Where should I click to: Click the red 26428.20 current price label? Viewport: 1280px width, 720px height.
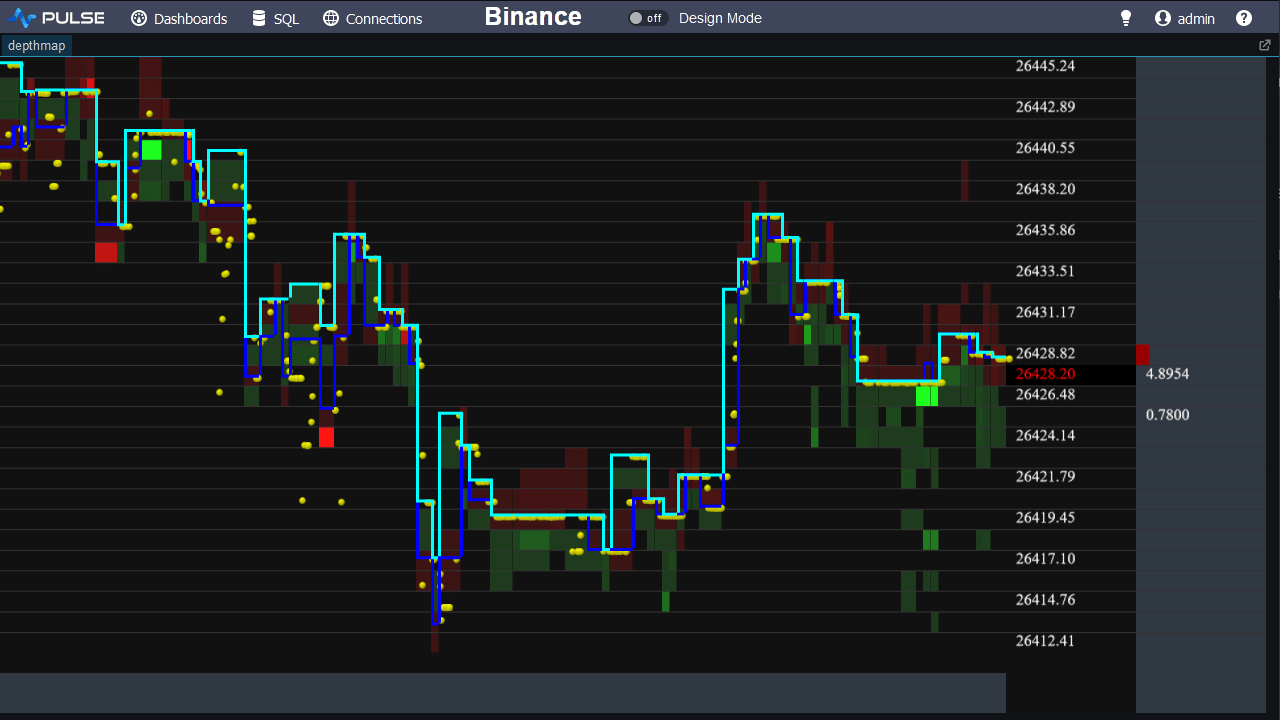tap(1045, 374)
